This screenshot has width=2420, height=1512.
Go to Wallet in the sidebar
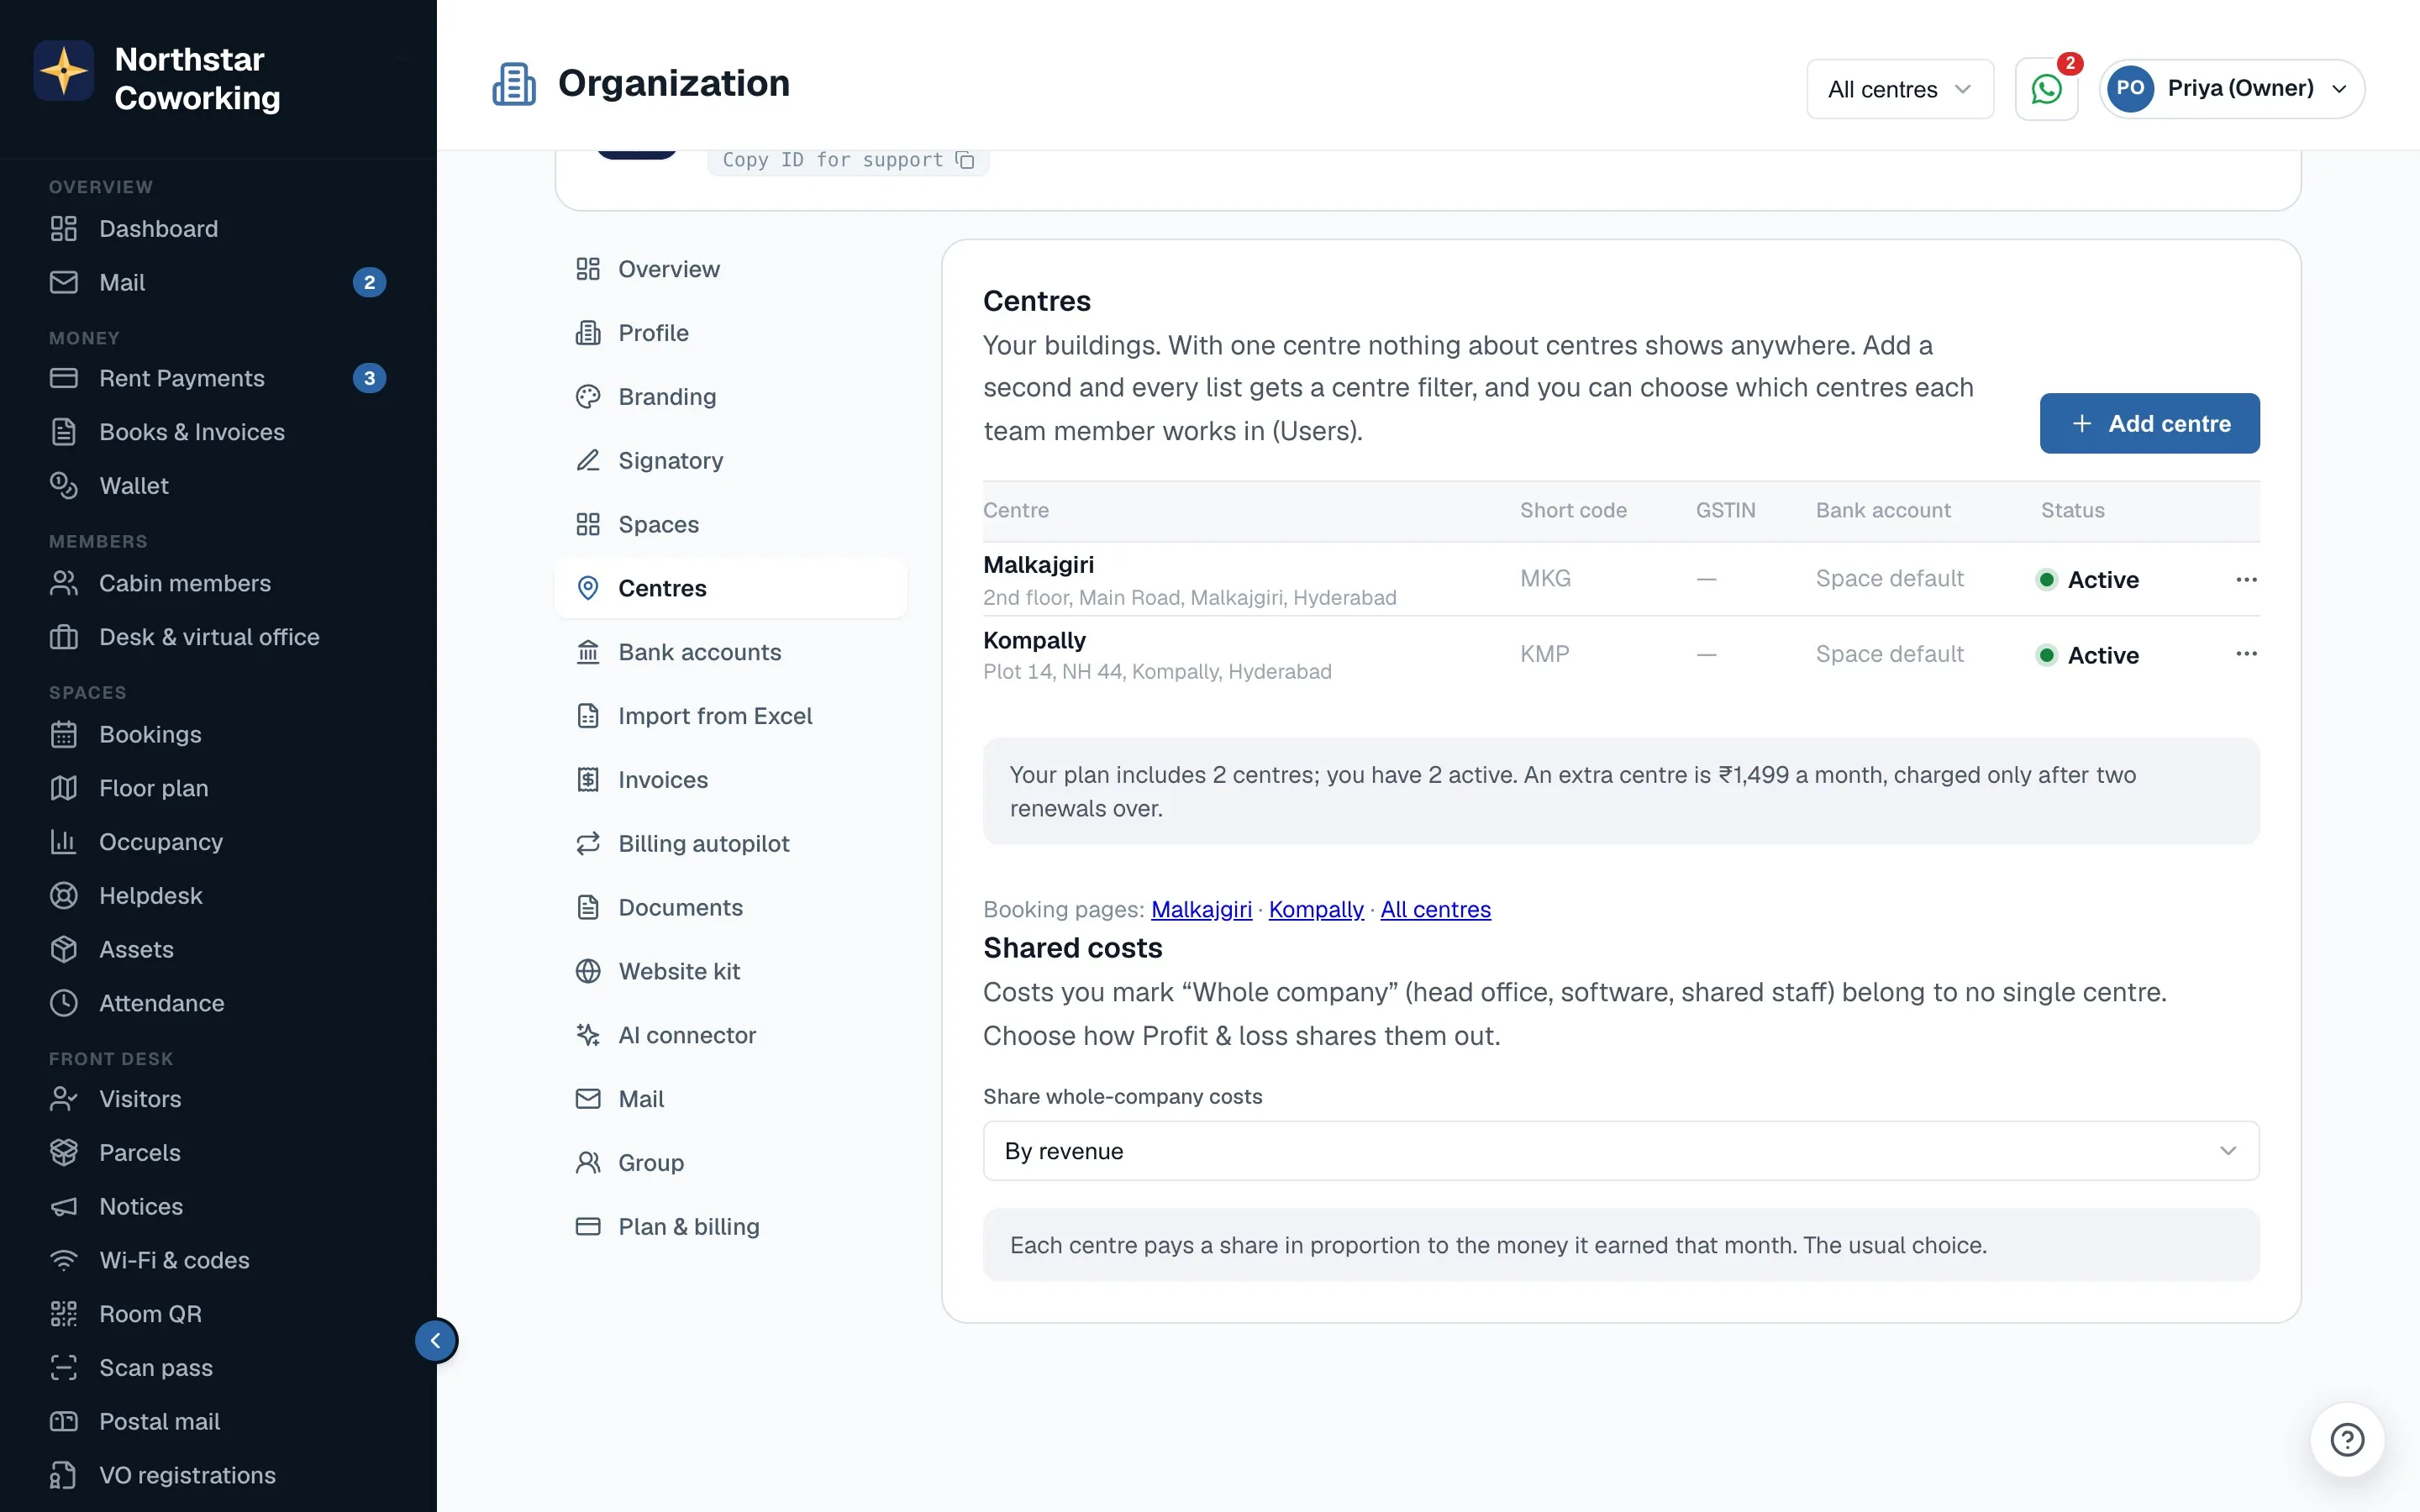[218, 486]
